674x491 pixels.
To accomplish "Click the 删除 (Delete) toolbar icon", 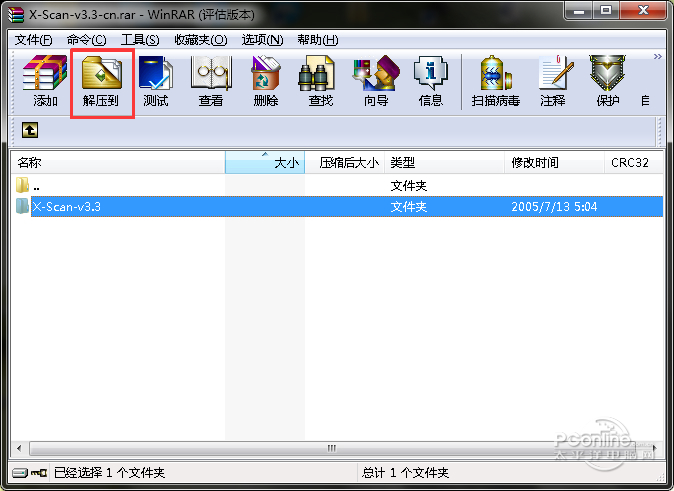I will (x=266, y=82).
